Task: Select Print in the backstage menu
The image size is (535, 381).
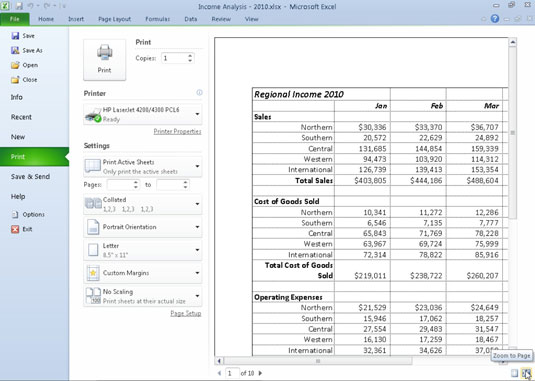Action: pos(34,157)
